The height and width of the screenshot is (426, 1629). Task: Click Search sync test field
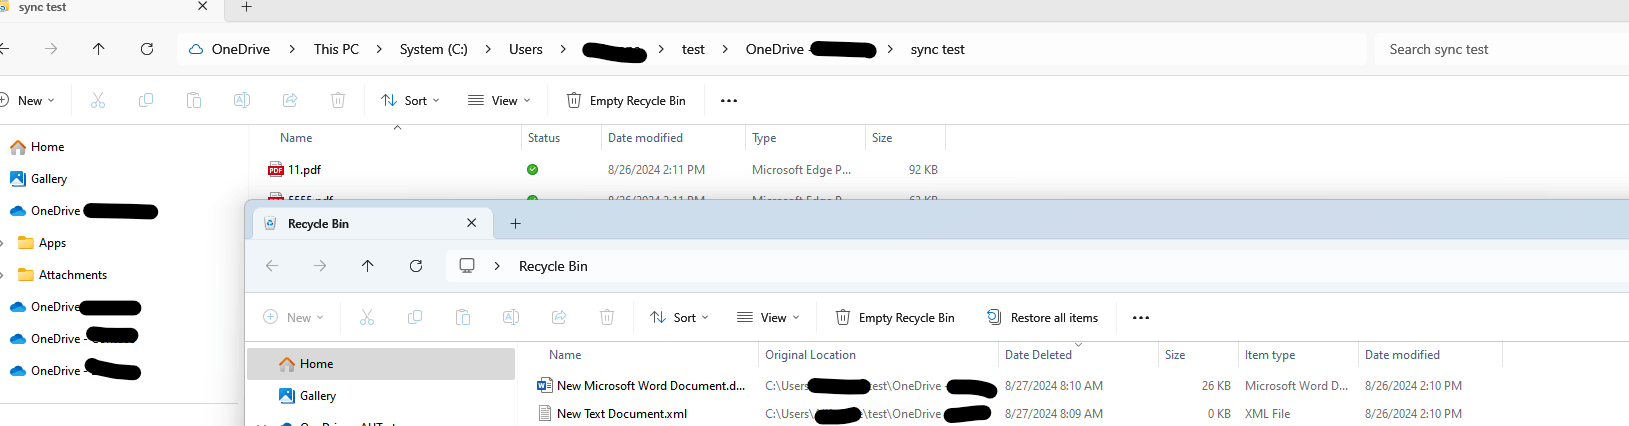point(1502,49)
